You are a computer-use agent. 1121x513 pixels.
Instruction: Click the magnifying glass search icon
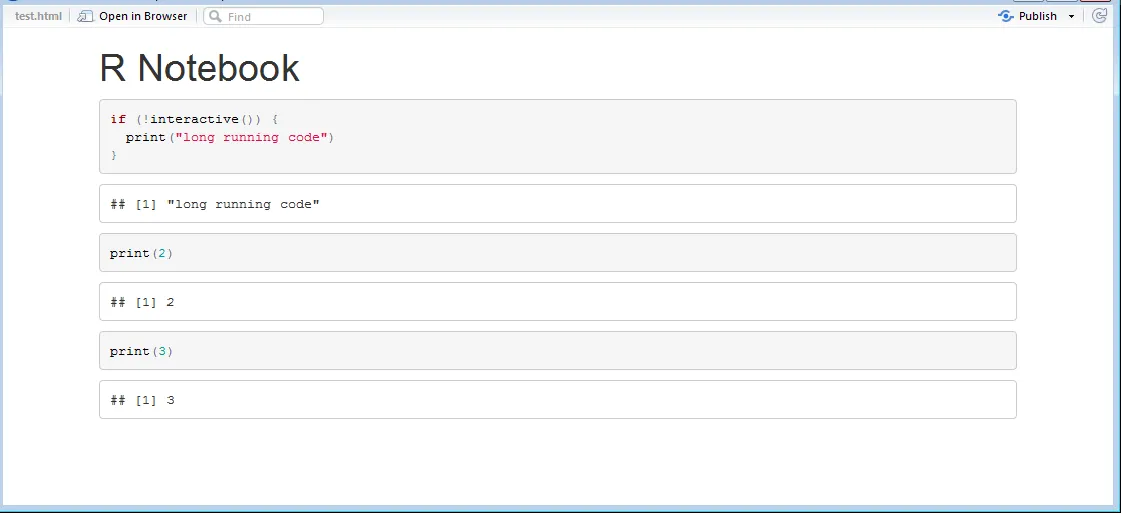point(215,16)
